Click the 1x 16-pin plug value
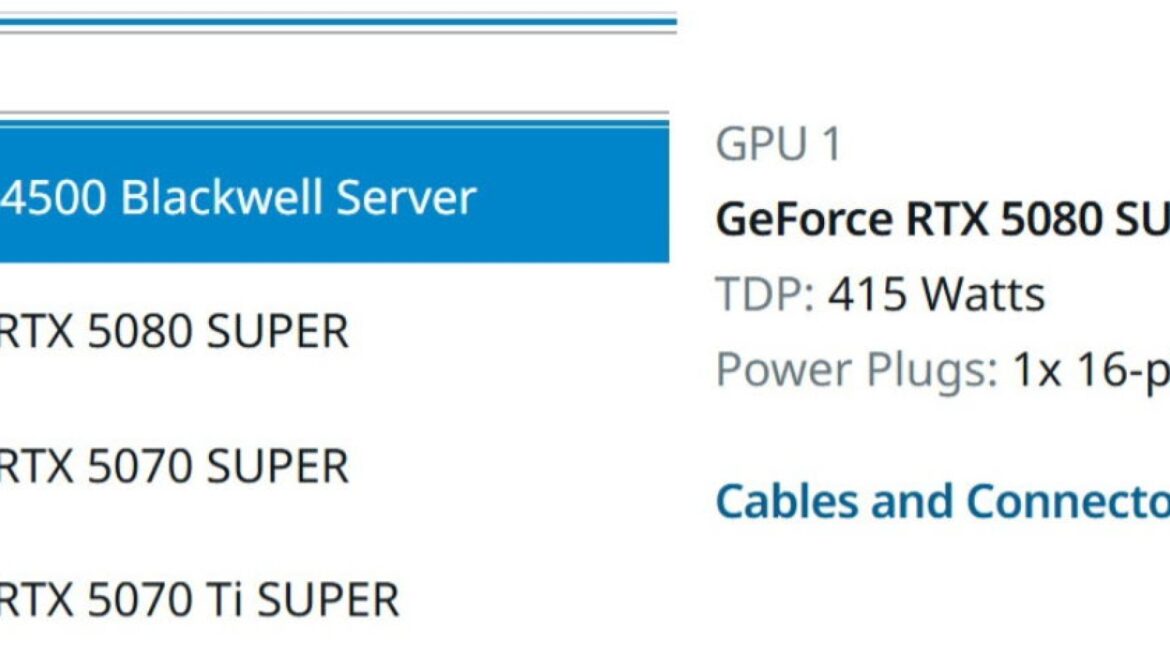Screen dimensions: 1170x658 point(1091,370)
